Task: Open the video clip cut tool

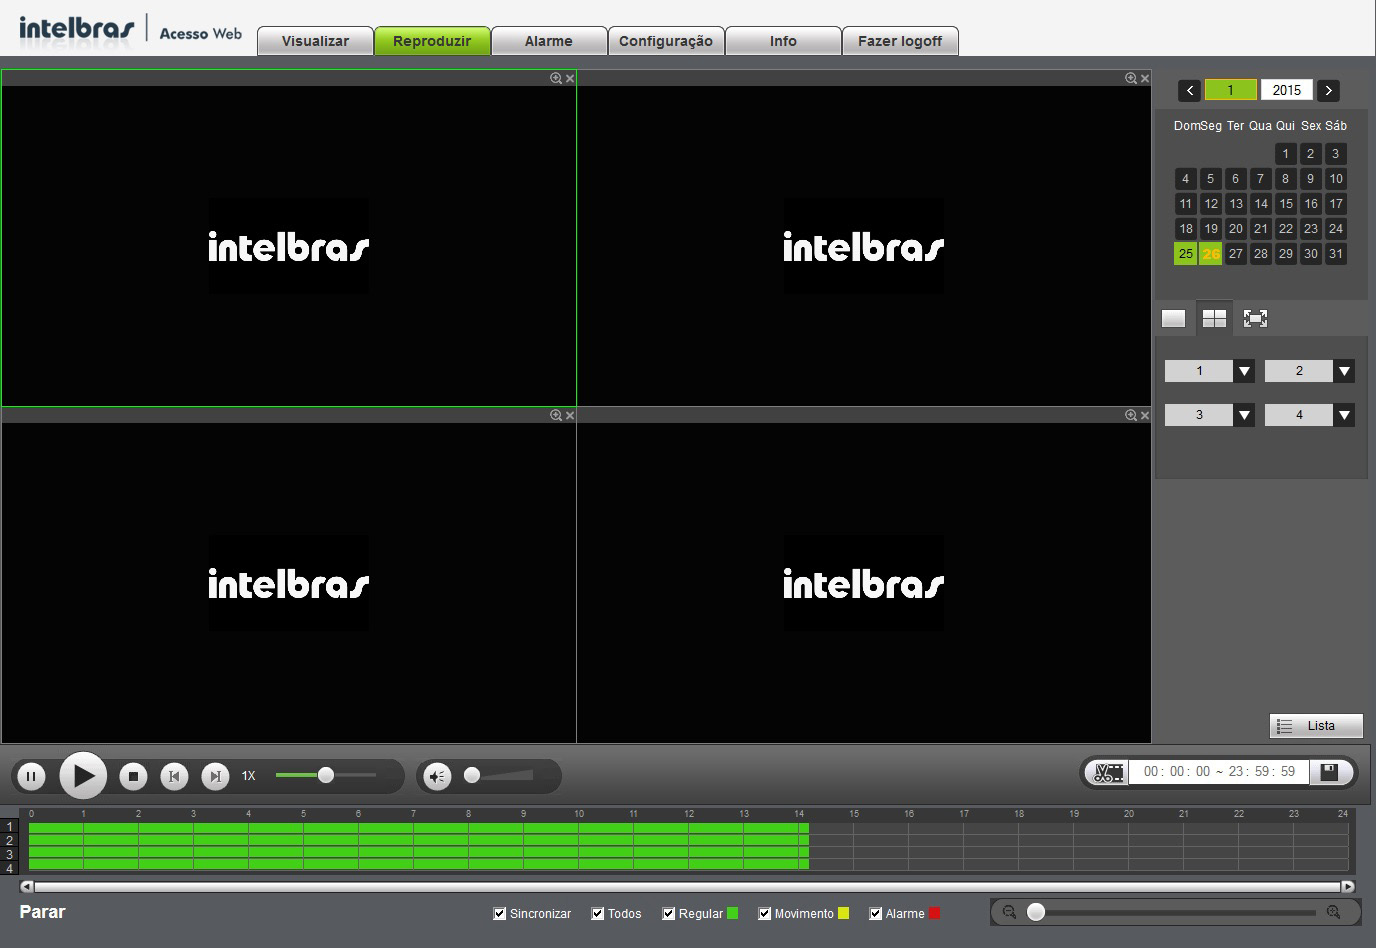Action: coord(1108,772)
